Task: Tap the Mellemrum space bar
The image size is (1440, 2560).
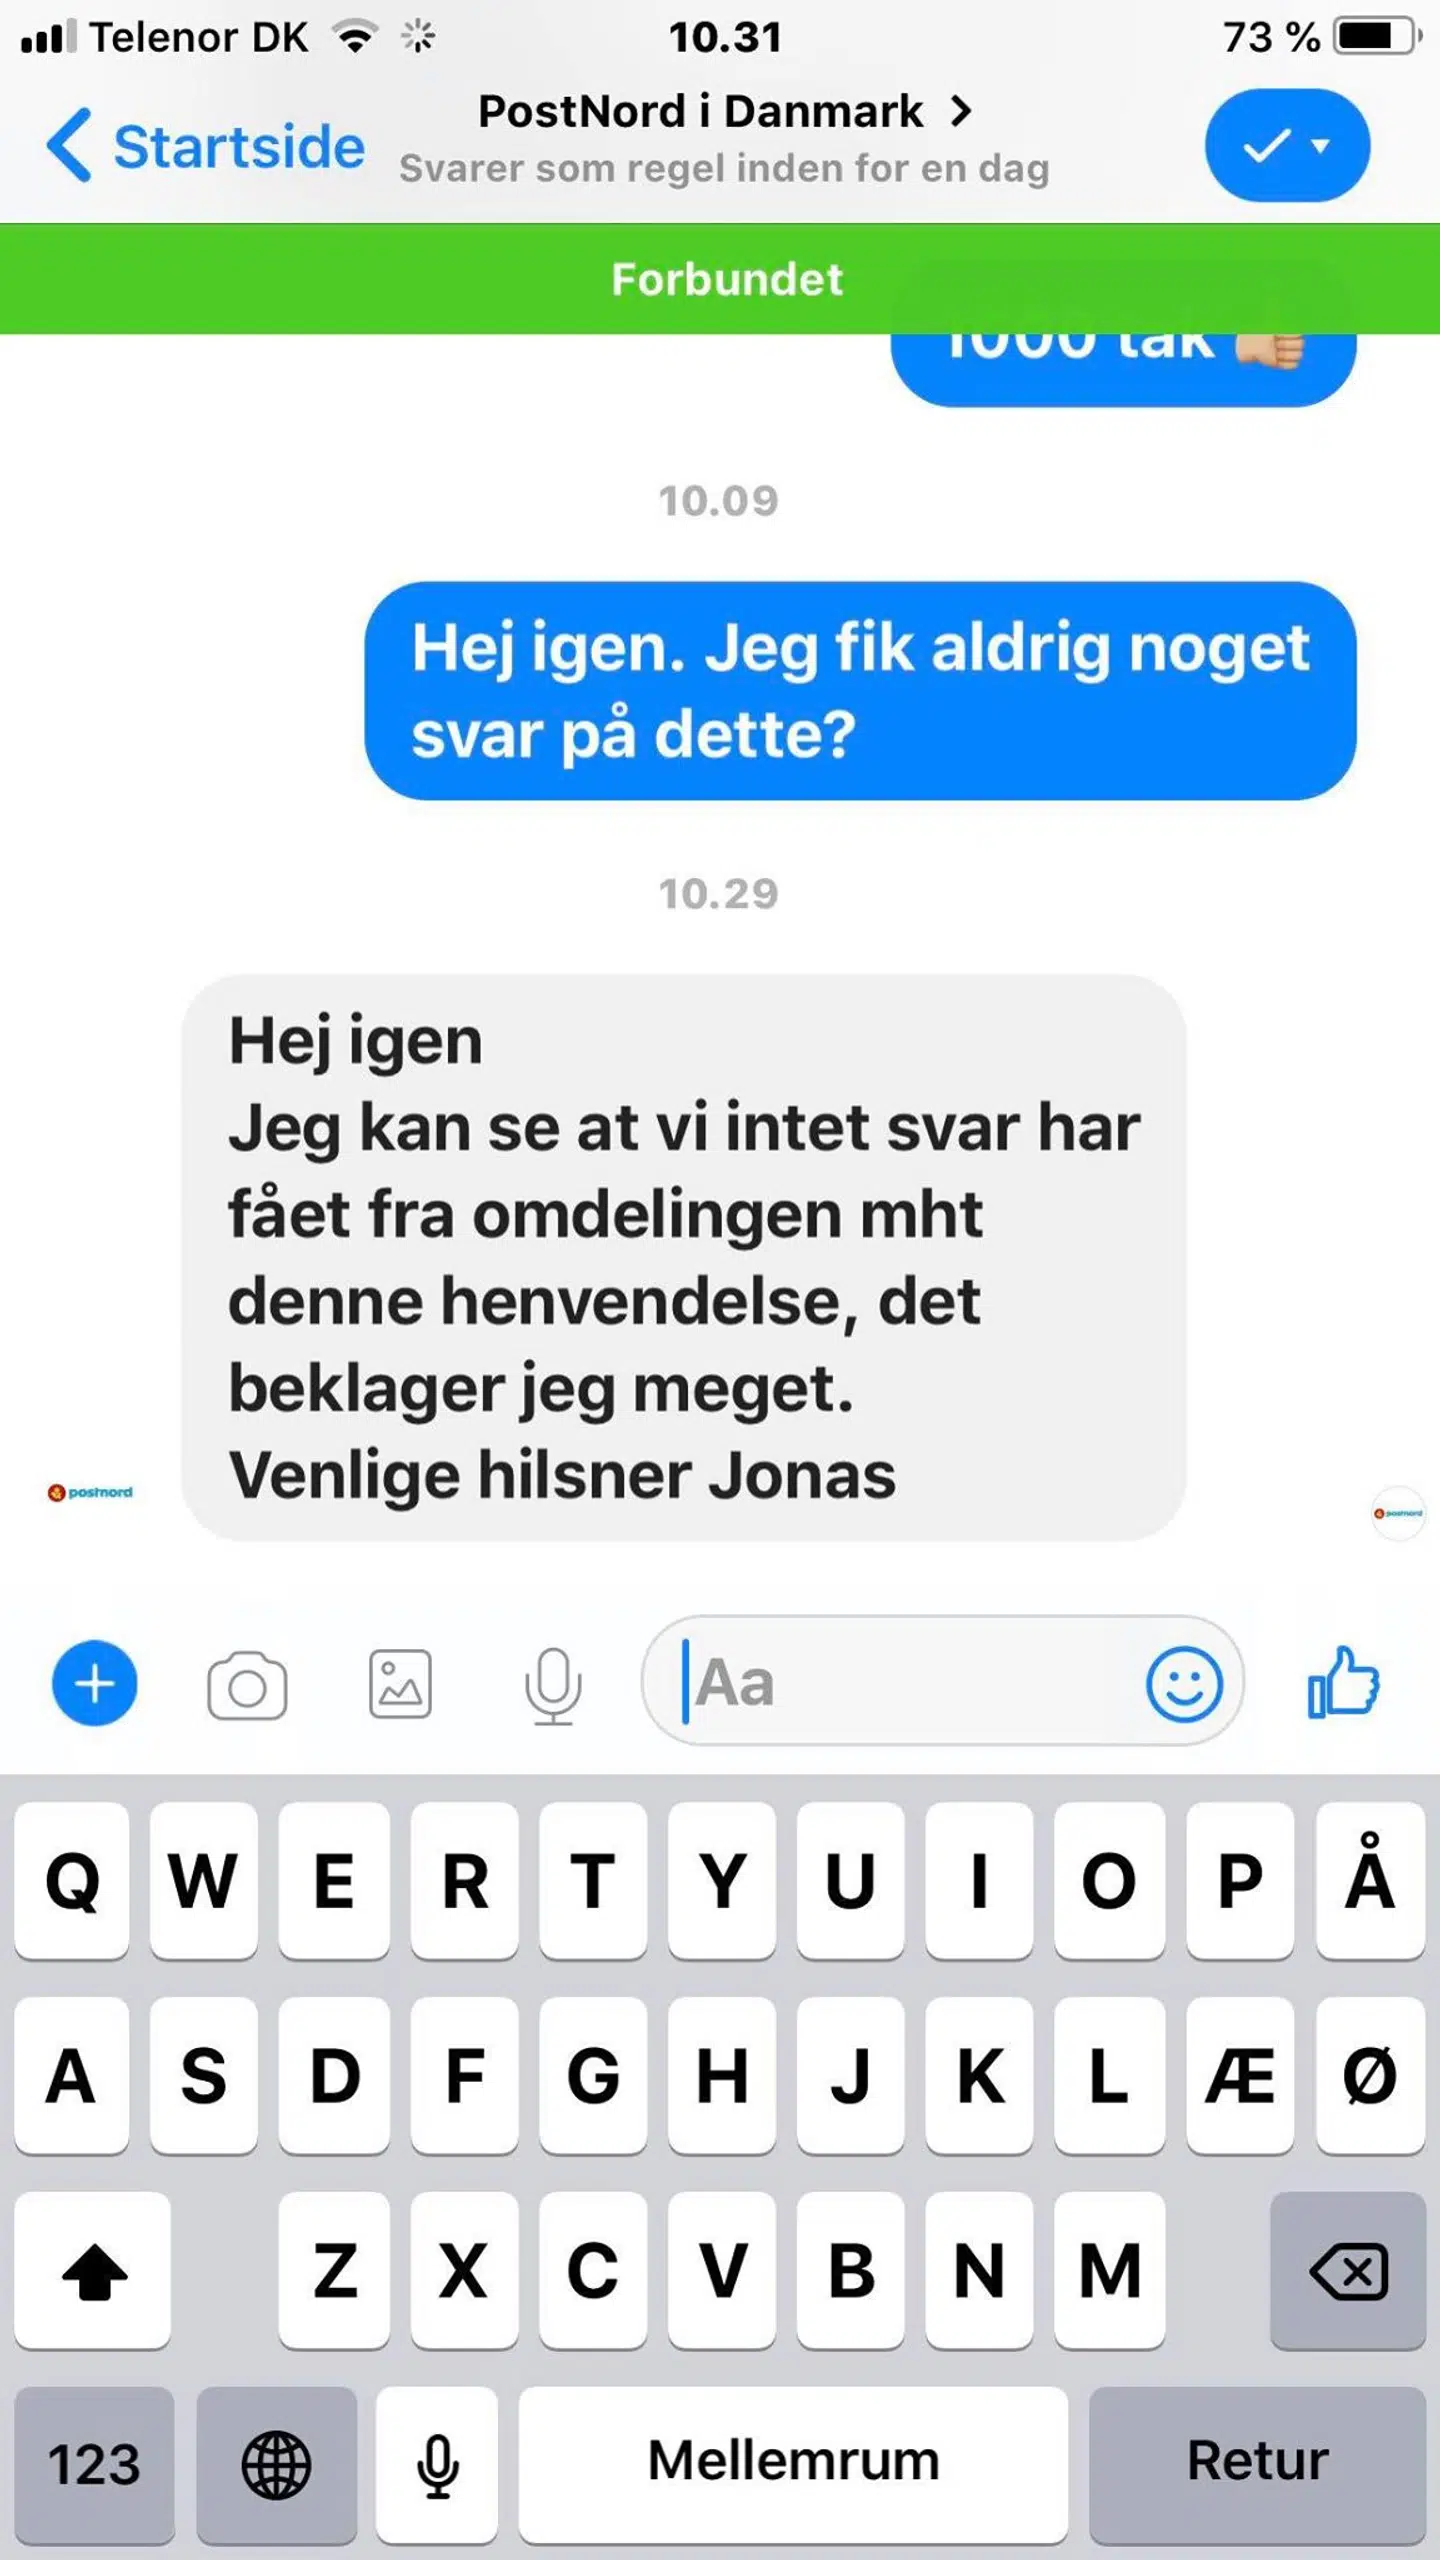Action: 793,2464
